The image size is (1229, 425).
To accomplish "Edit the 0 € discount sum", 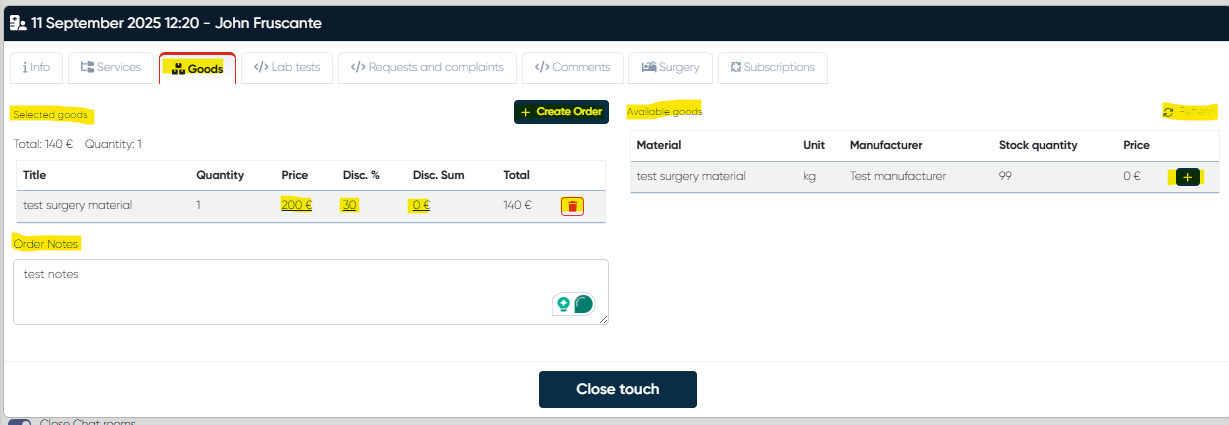I will [420, 205].
